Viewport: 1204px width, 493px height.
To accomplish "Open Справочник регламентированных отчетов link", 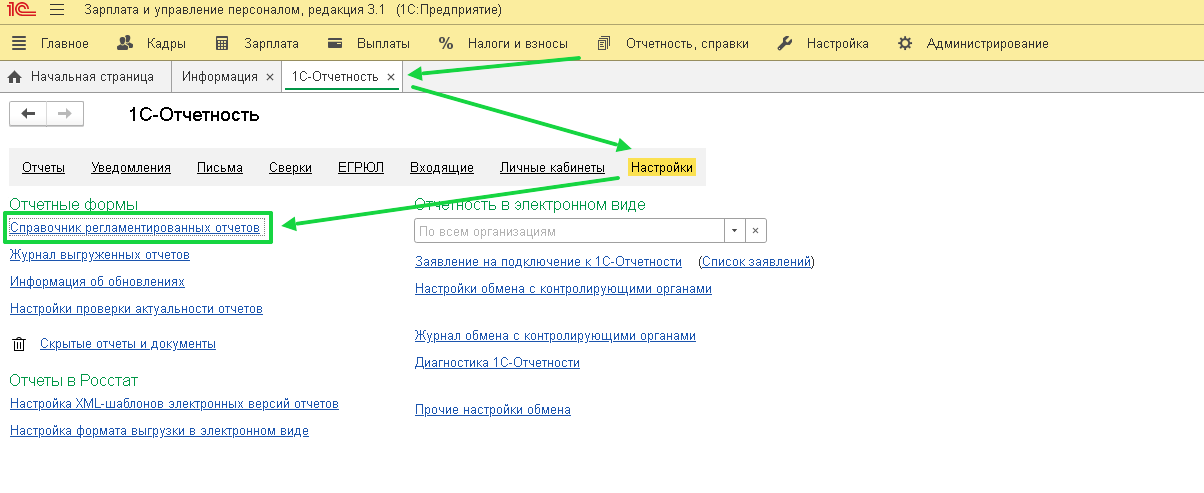I will click(135, 228).
